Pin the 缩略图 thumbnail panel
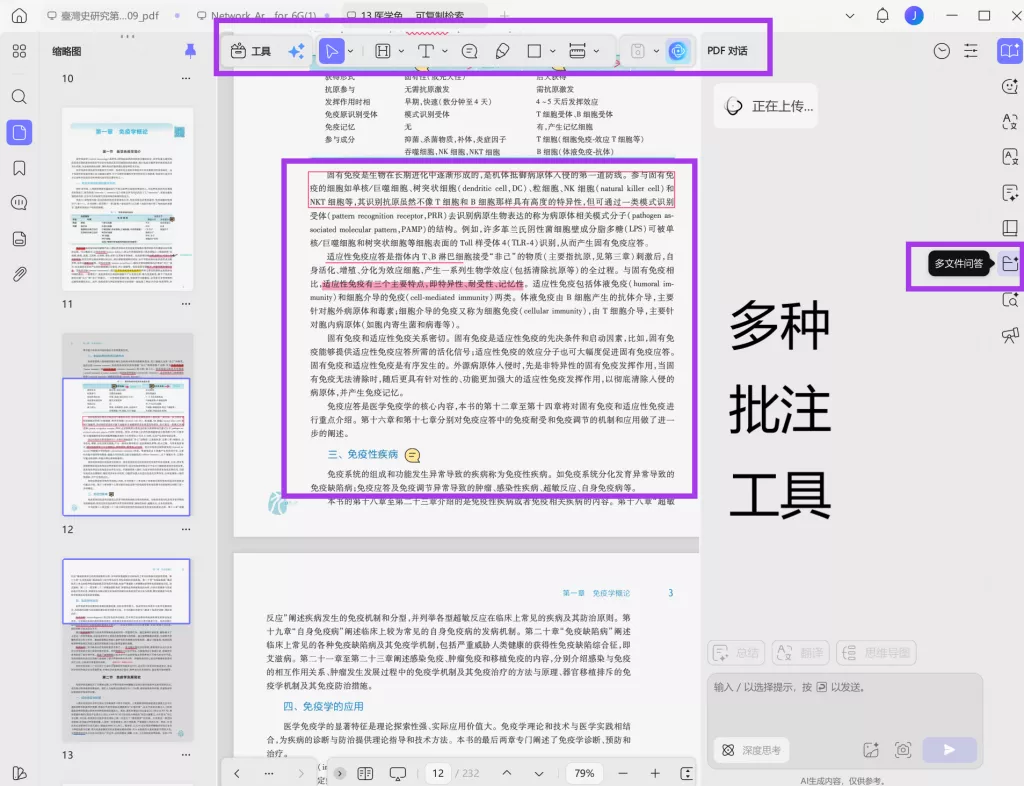 tap(190, 51)
